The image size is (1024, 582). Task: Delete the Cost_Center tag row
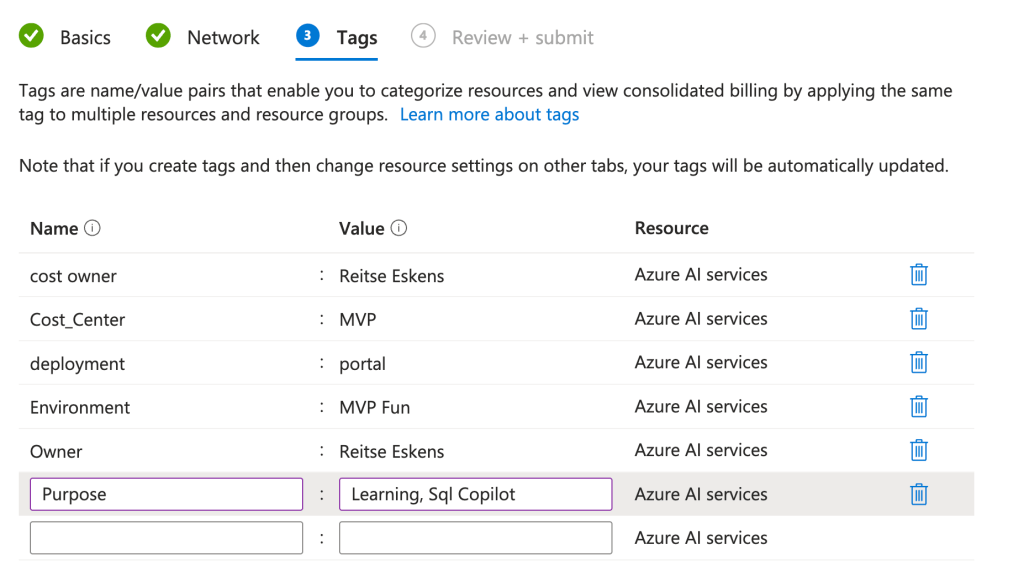click(x=918, y=319)
